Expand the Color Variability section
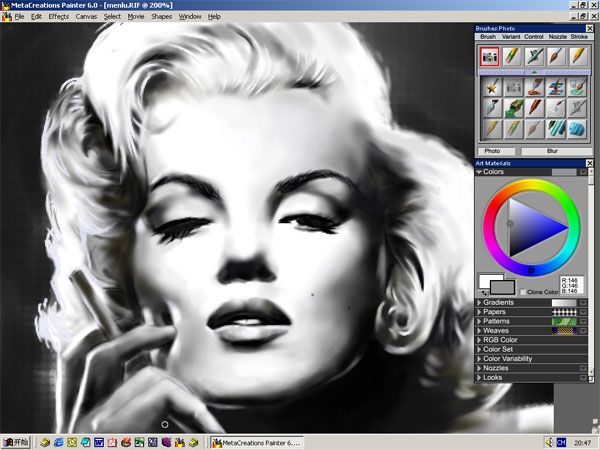The width and height of the screenshot is (600, 450). (x=479, y=359)
